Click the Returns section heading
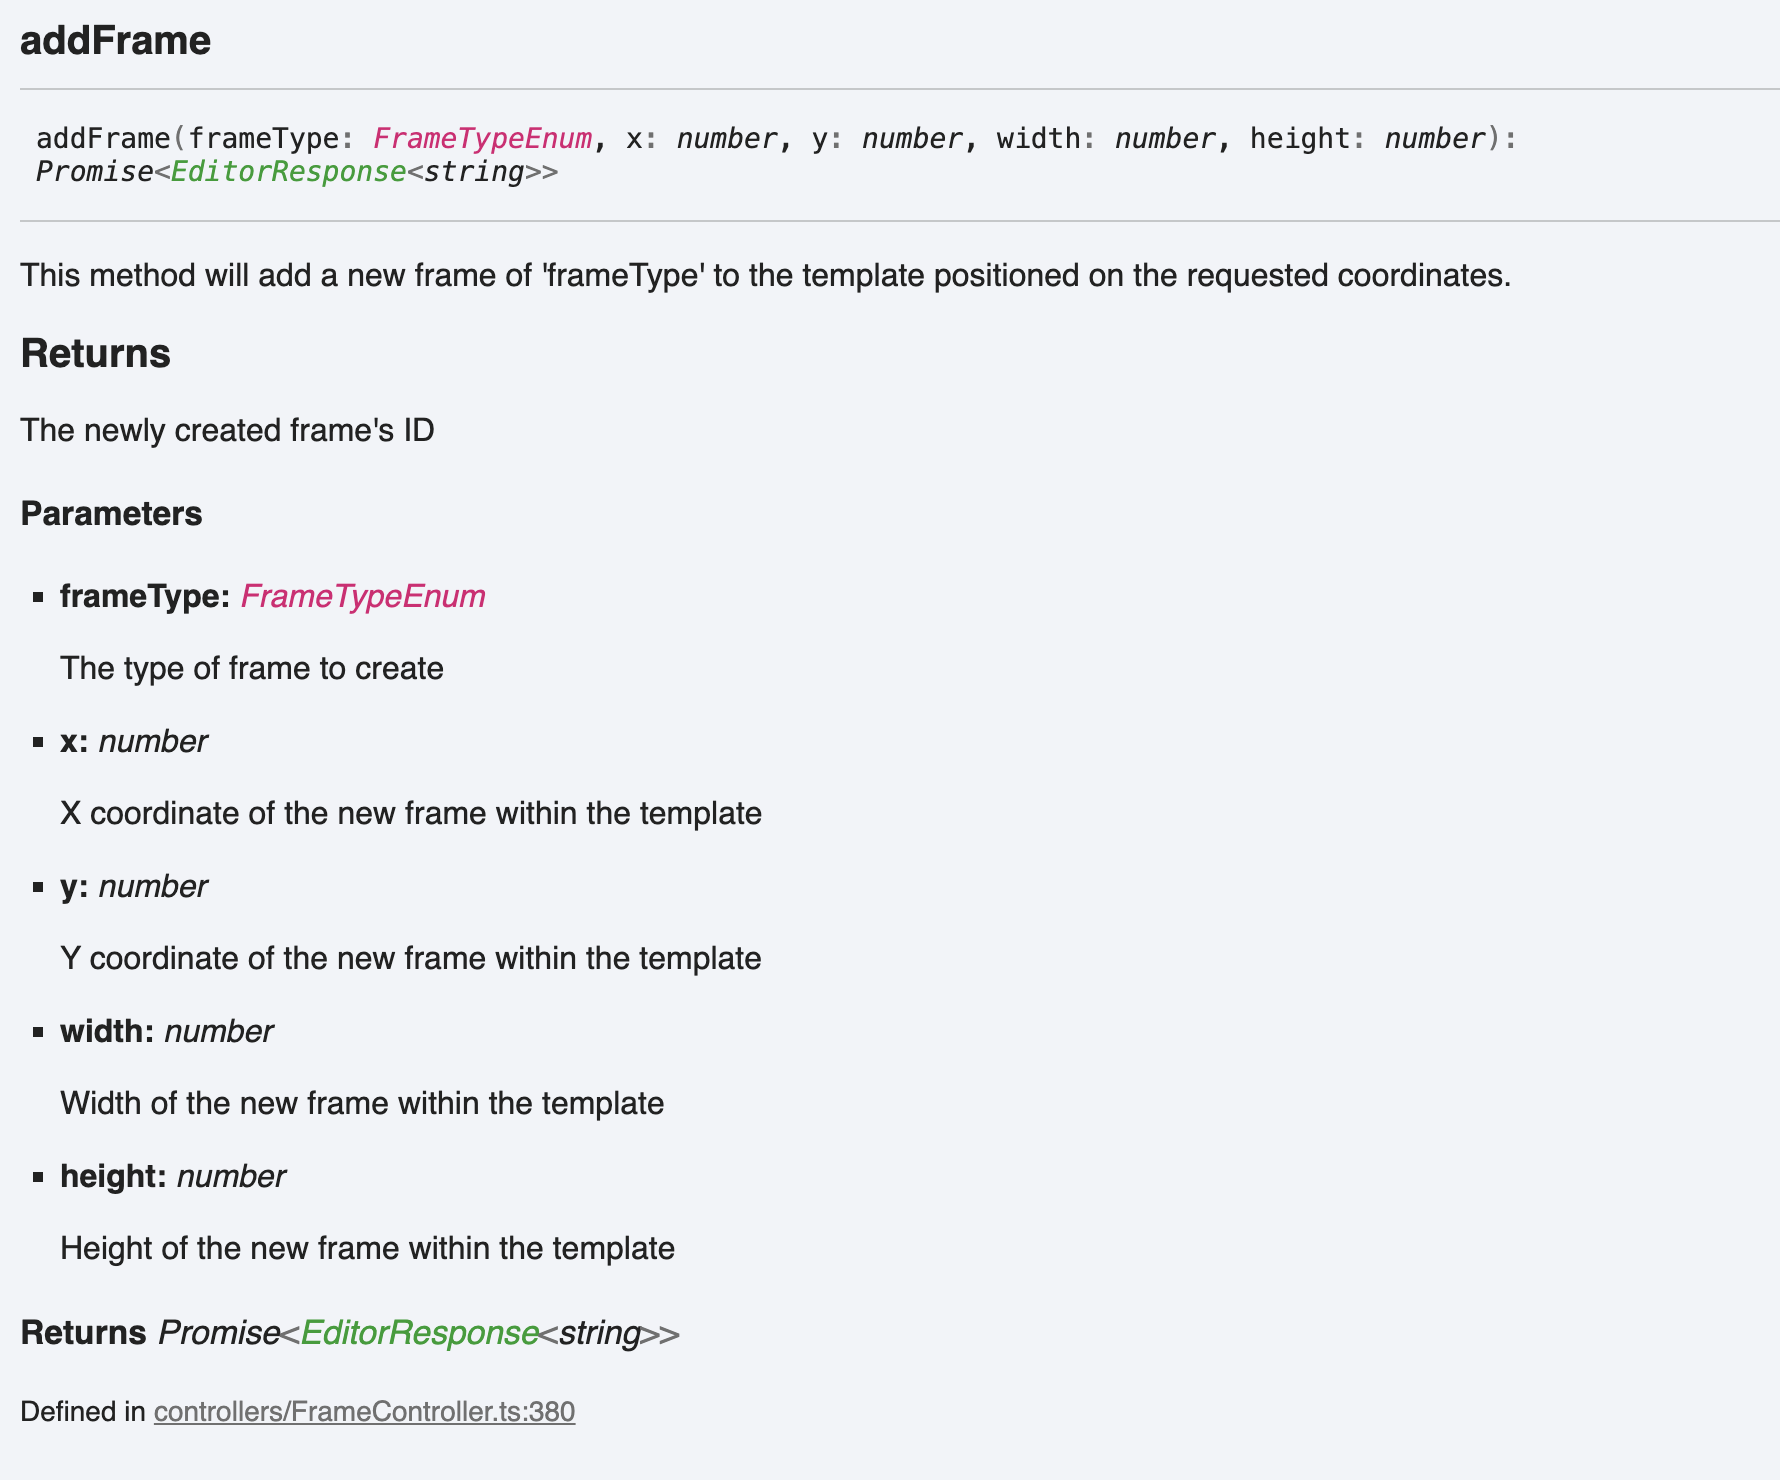The width and height of the screenshot is (1780, 1480). [x=96, y=354]
